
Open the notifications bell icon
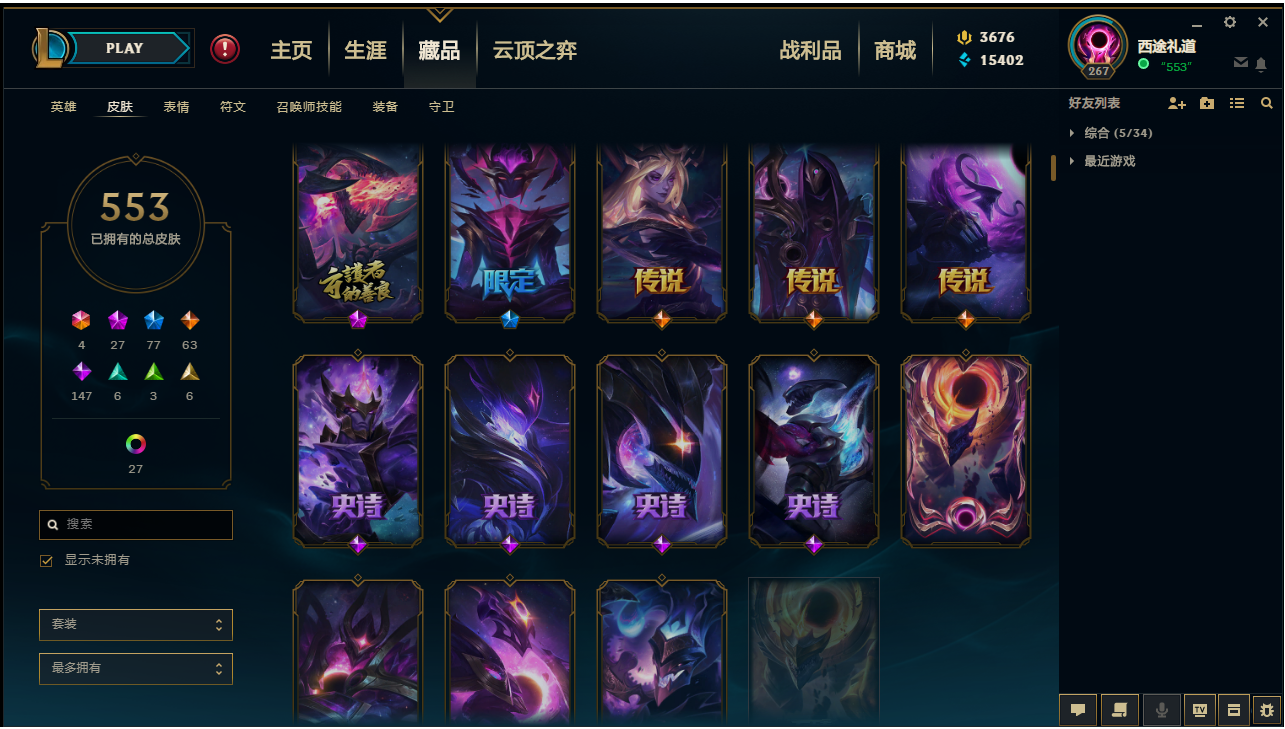(1261, 64)
